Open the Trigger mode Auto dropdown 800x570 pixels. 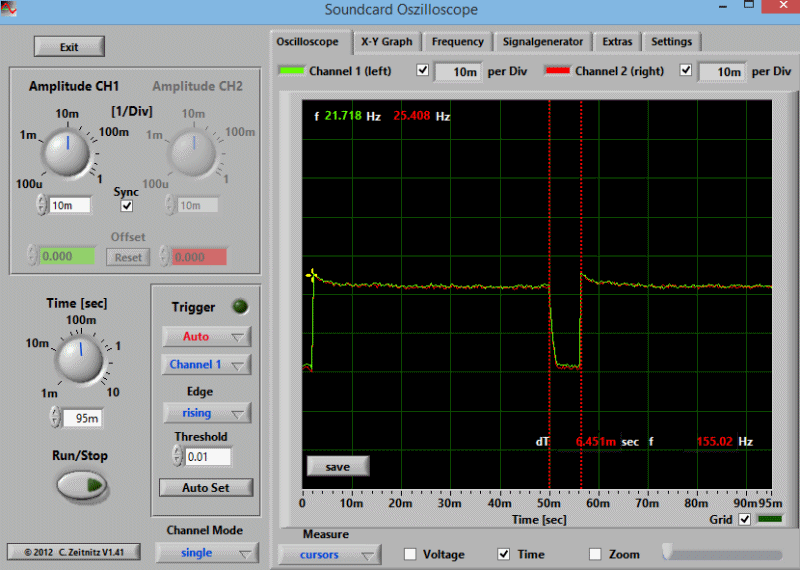206,337
